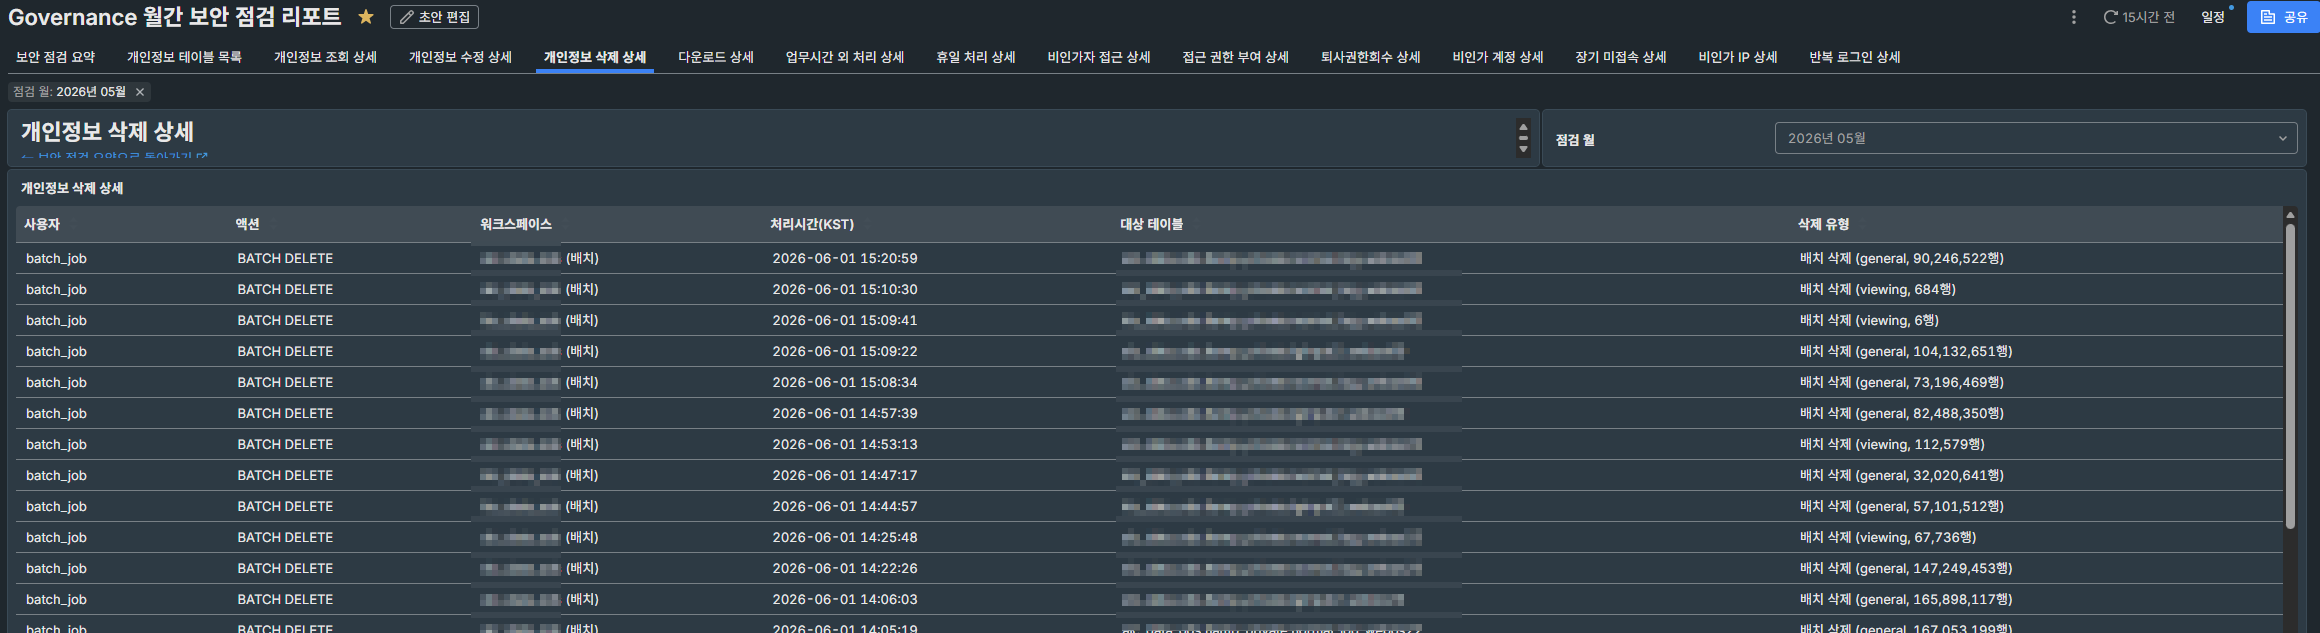Sort by the 대상 테이블 column header

coord(1152,224)
